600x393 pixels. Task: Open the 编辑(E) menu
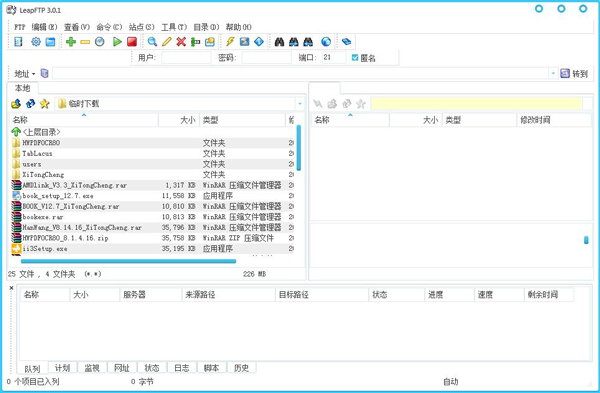[x=44, y=27]
